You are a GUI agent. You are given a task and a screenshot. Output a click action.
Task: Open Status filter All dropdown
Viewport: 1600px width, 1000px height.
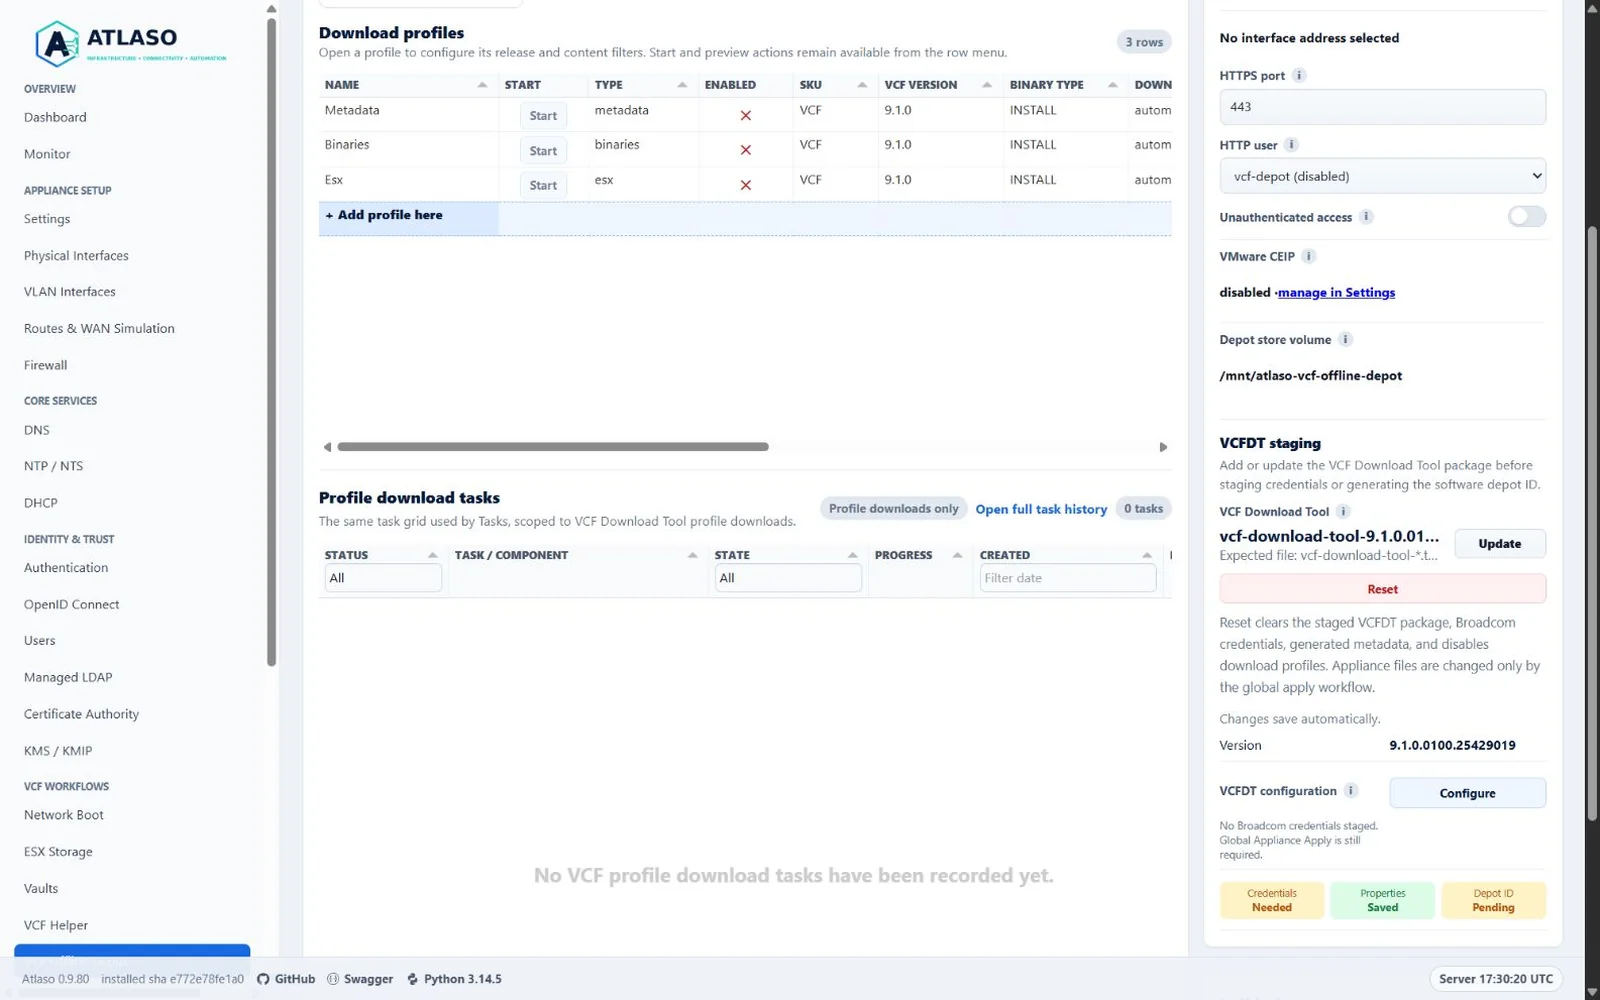tap(383, 578)
